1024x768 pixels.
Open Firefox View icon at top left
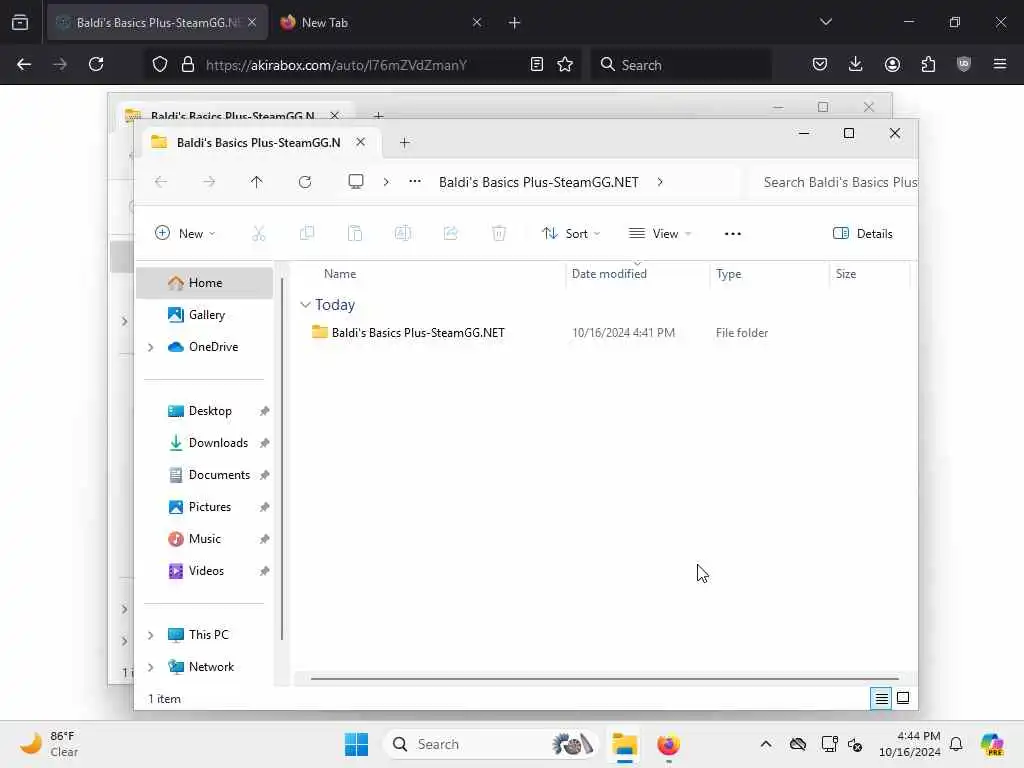tap(20, 23)
